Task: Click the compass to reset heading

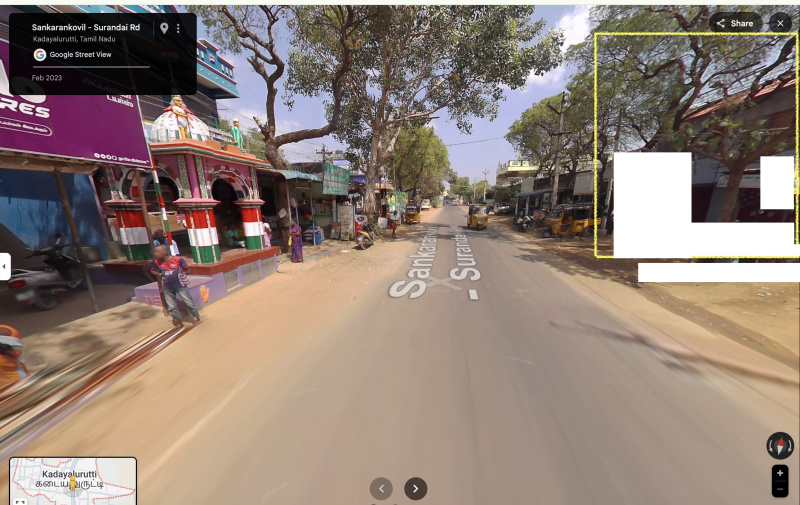Action: coord(780,445)
